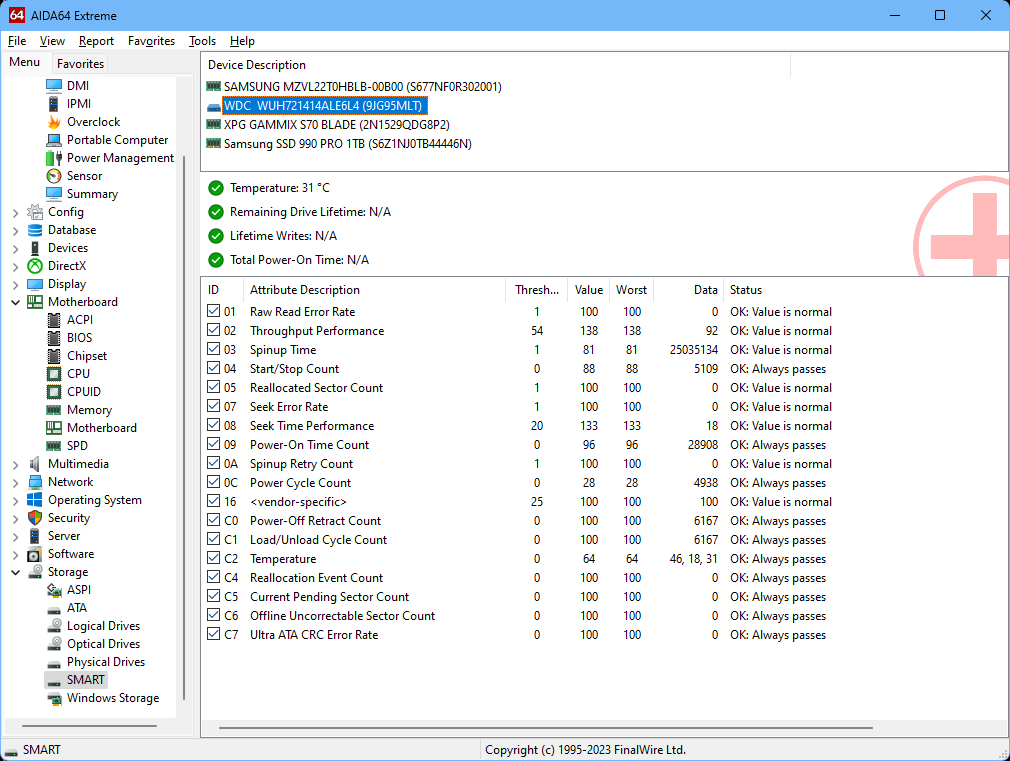Select the Logical Drives icon
This screenshot has height=761, width=1010.
pyautogui.click(x=54, y=626)
